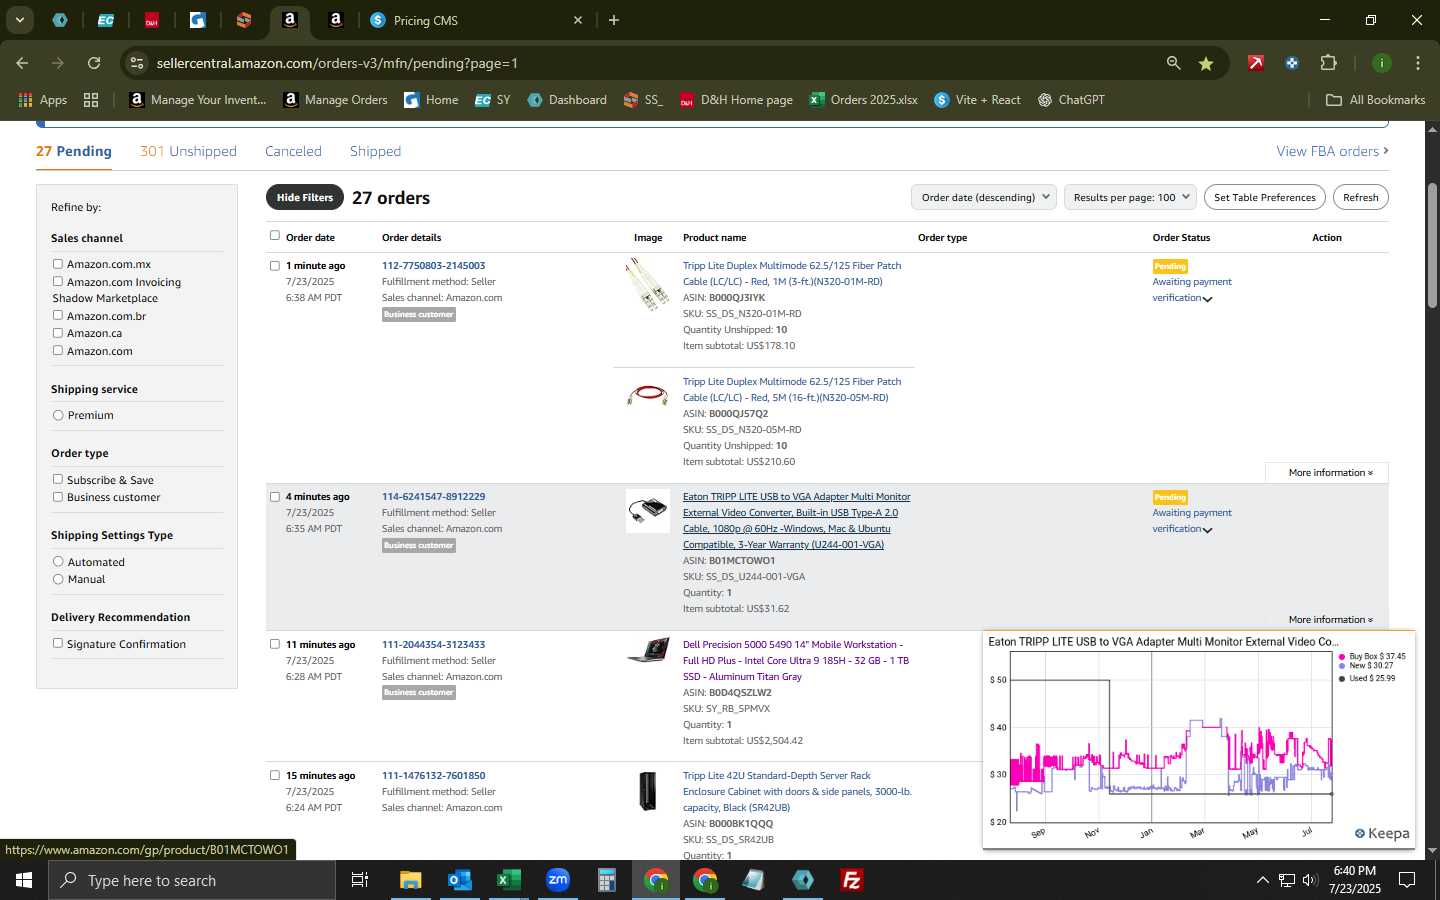Screen dimensions: 1440x900
Task: Select the Premium shipping service radio
Action: pos(58,415)
